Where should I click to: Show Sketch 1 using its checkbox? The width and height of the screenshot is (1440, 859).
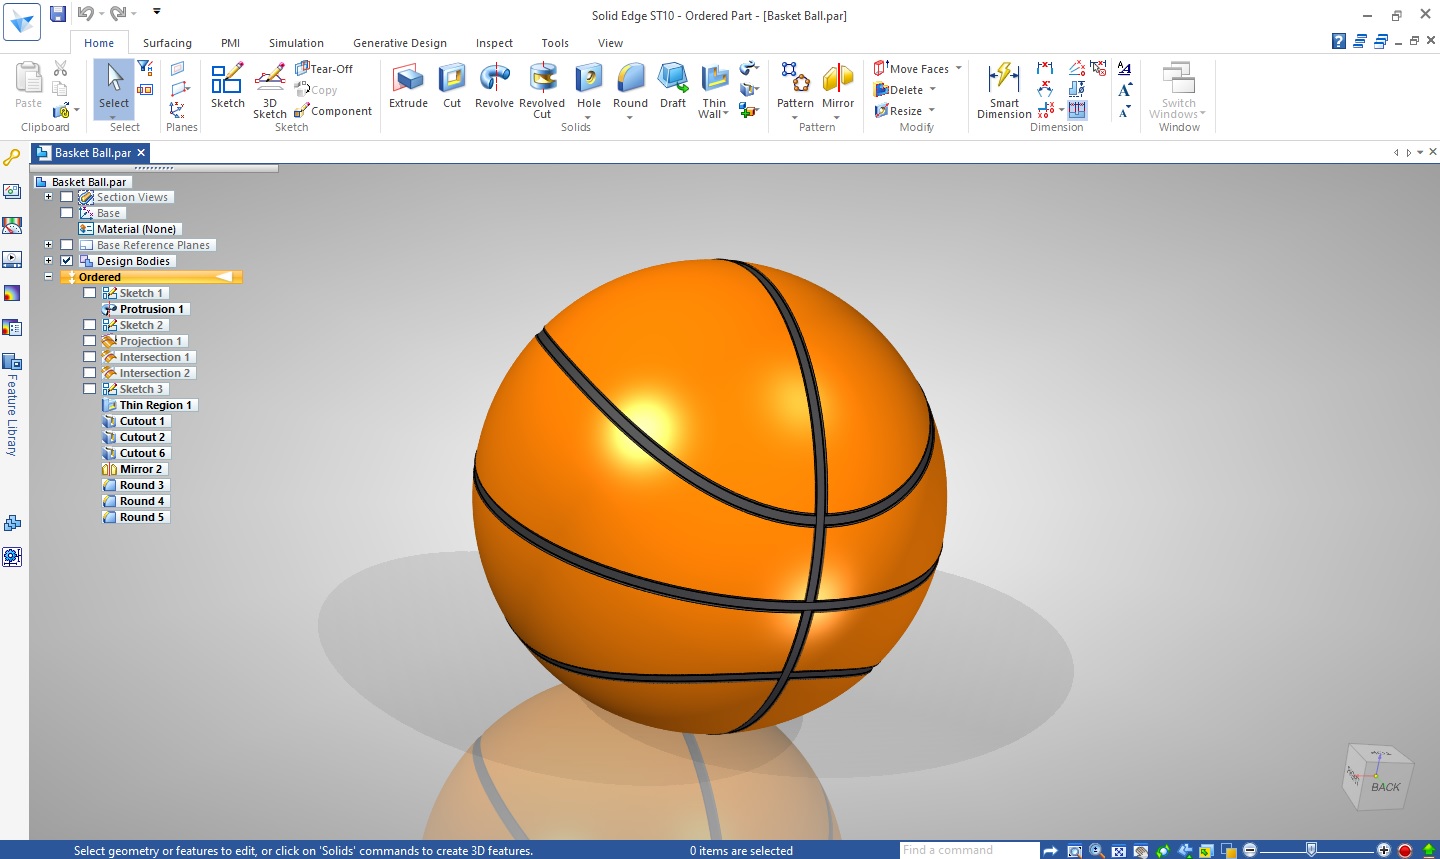click(89, 293)
